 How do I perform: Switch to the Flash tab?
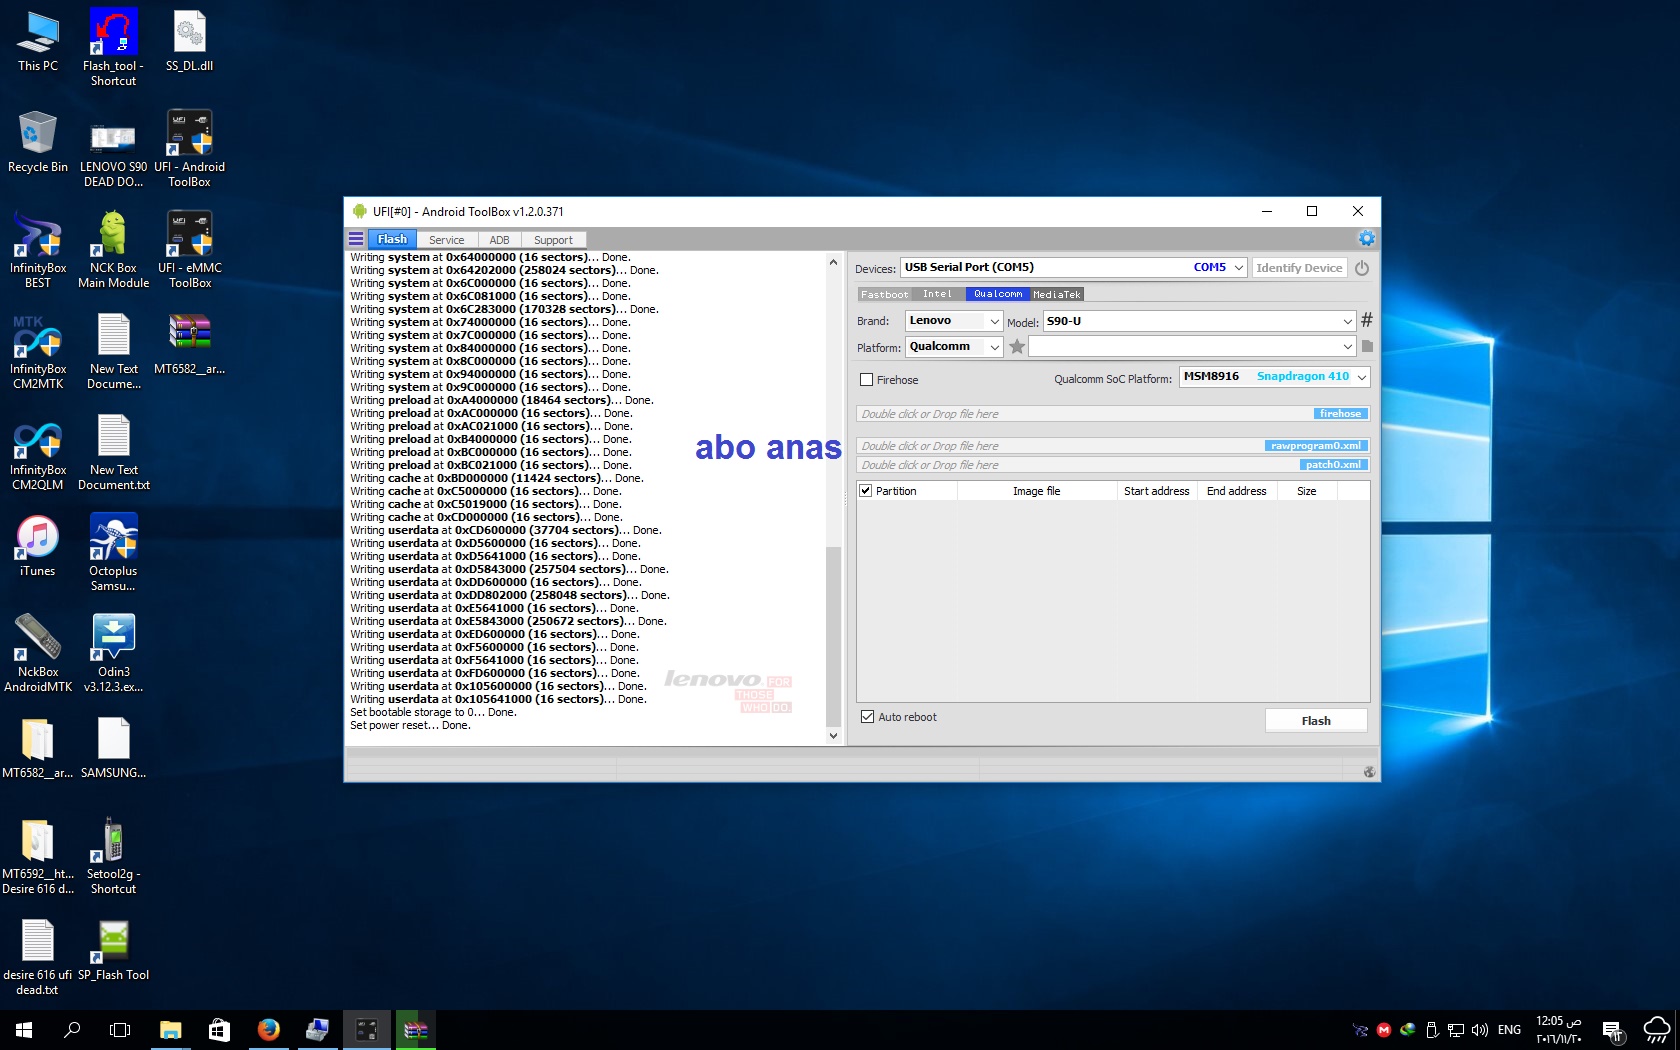pos(392,239)
